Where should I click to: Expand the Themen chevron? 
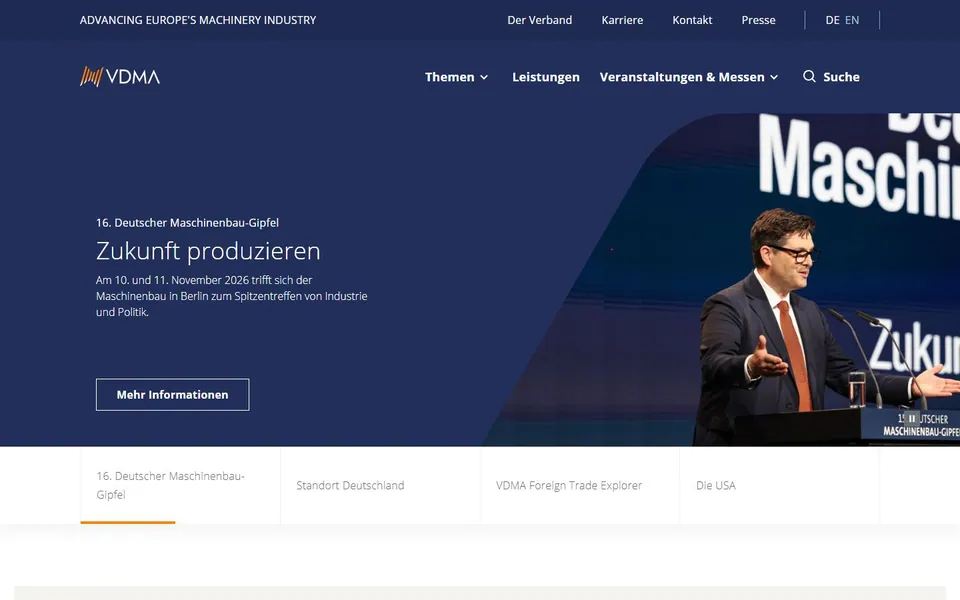point(484,77)
